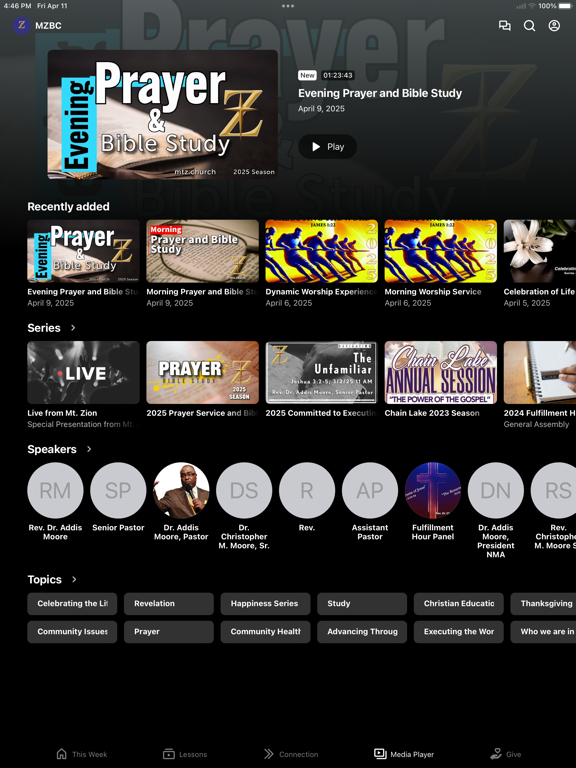Expand the Speakers section chevron
The image size is (576, 768).
89,449
